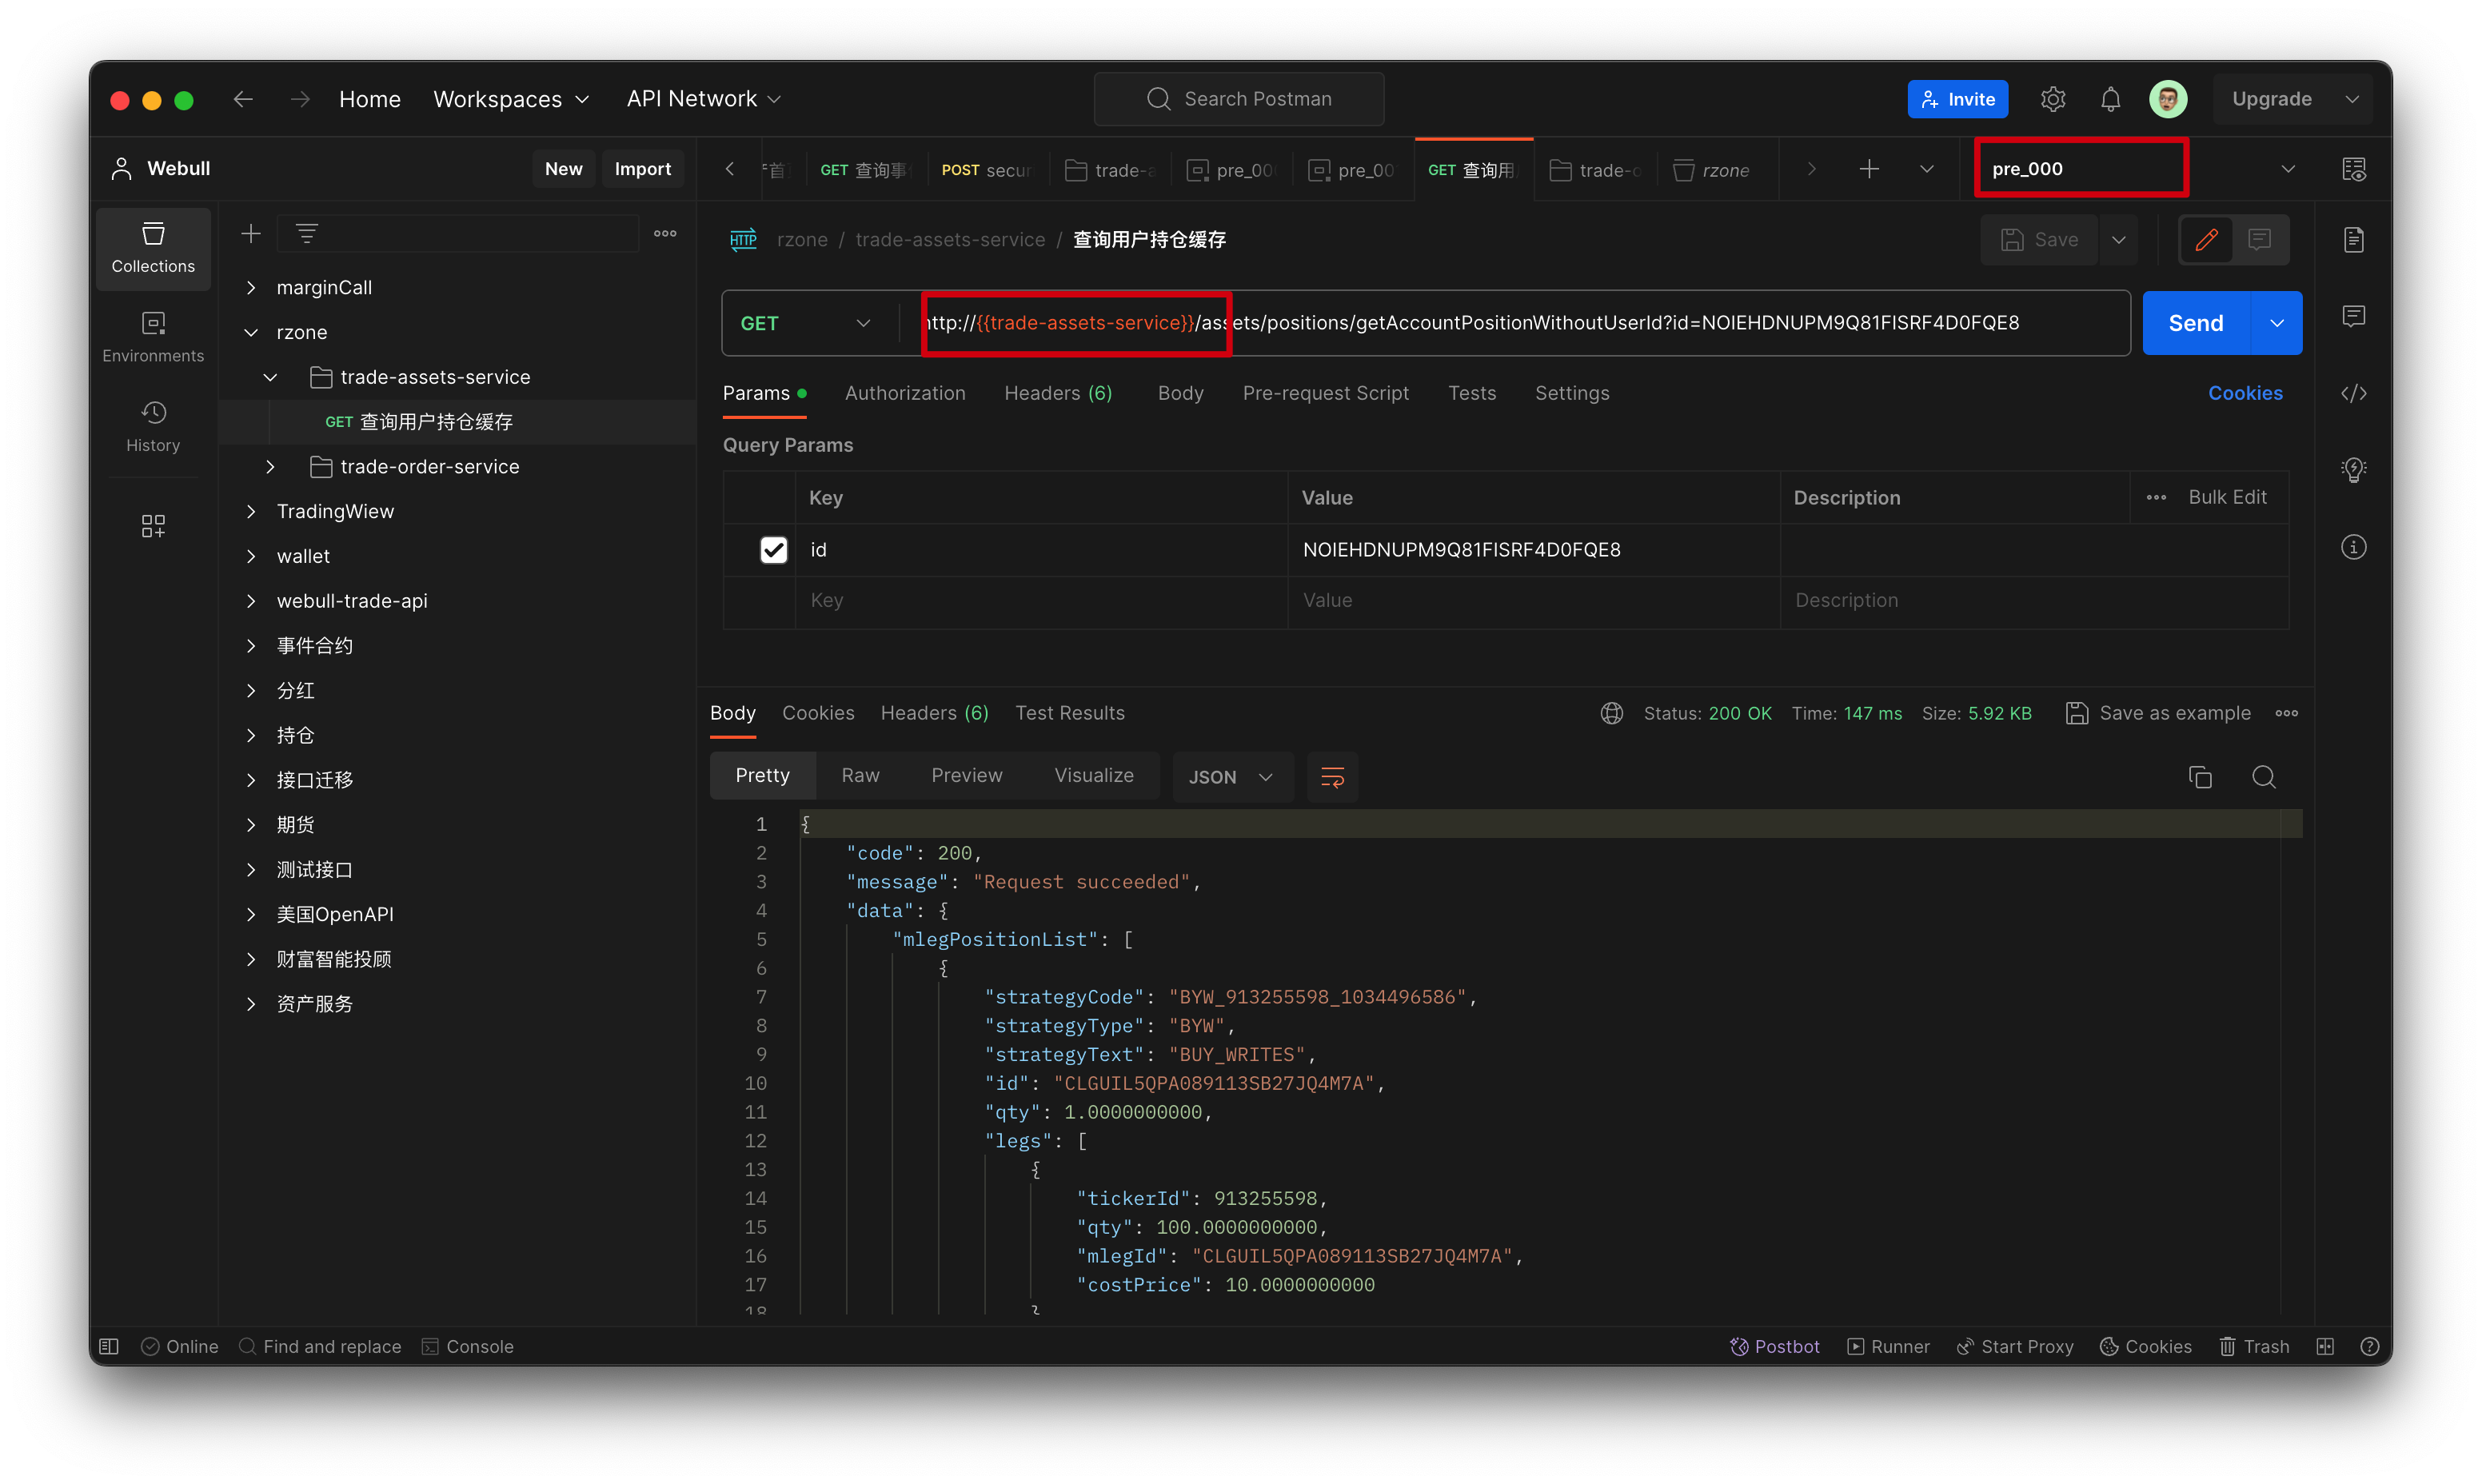Viewport: 2482px width, 1484px height.
Task: Open the pre_000 environment selector dropdown
Action: (x=2288, y=169)
